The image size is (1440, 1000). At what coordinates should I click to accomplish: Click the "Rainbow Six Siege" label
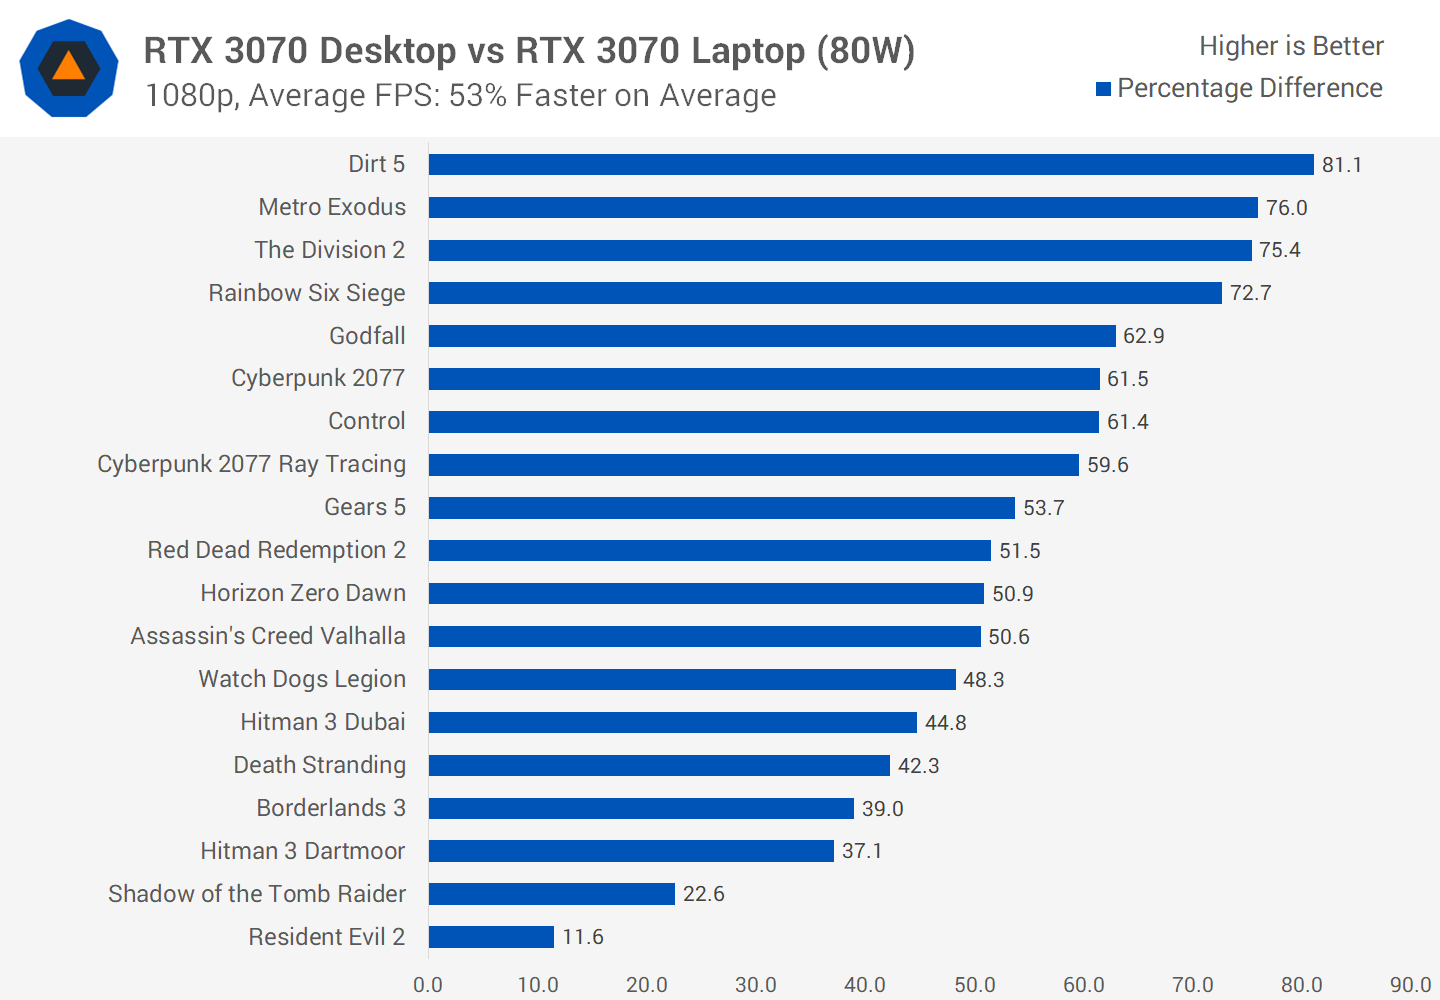(x=307, y=293)
